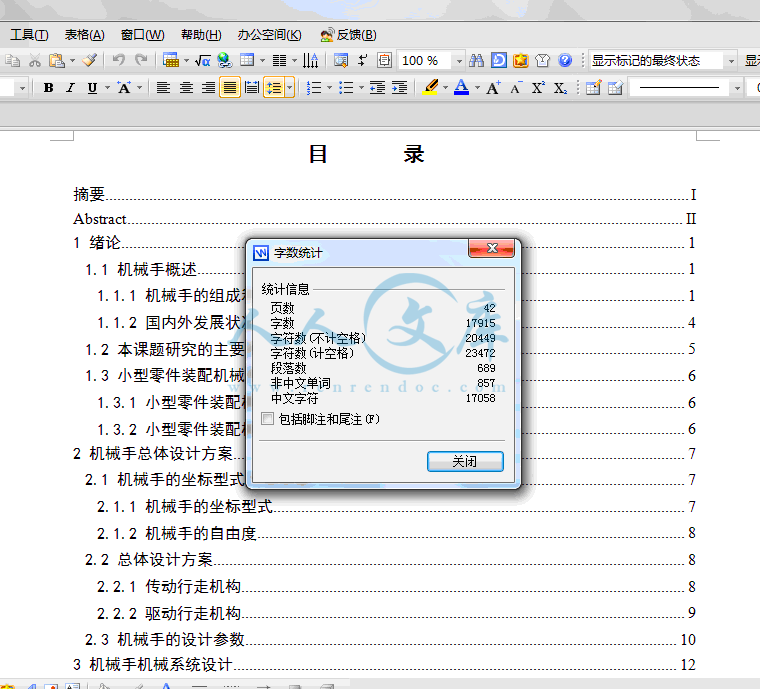
Task: Click the 目录 heading text
Action: tap(366, 155)
